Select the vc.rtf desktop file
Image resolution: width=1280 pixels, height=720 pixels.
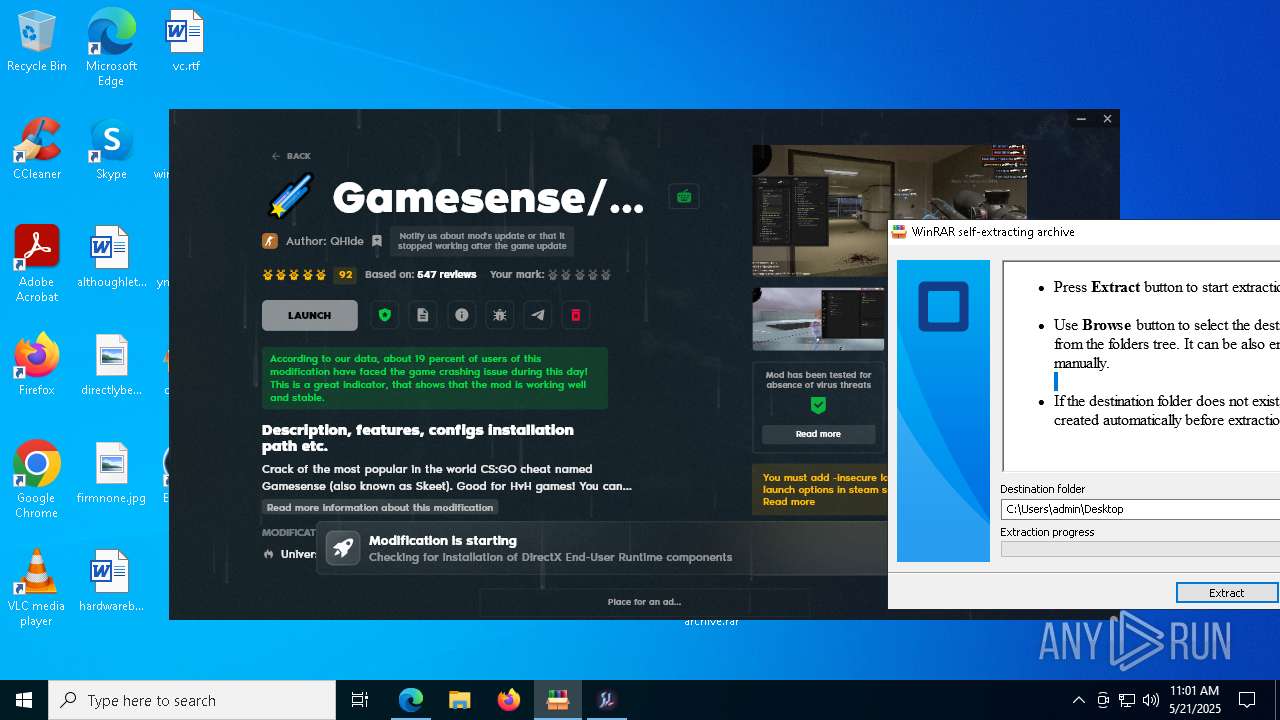point(185,42)
